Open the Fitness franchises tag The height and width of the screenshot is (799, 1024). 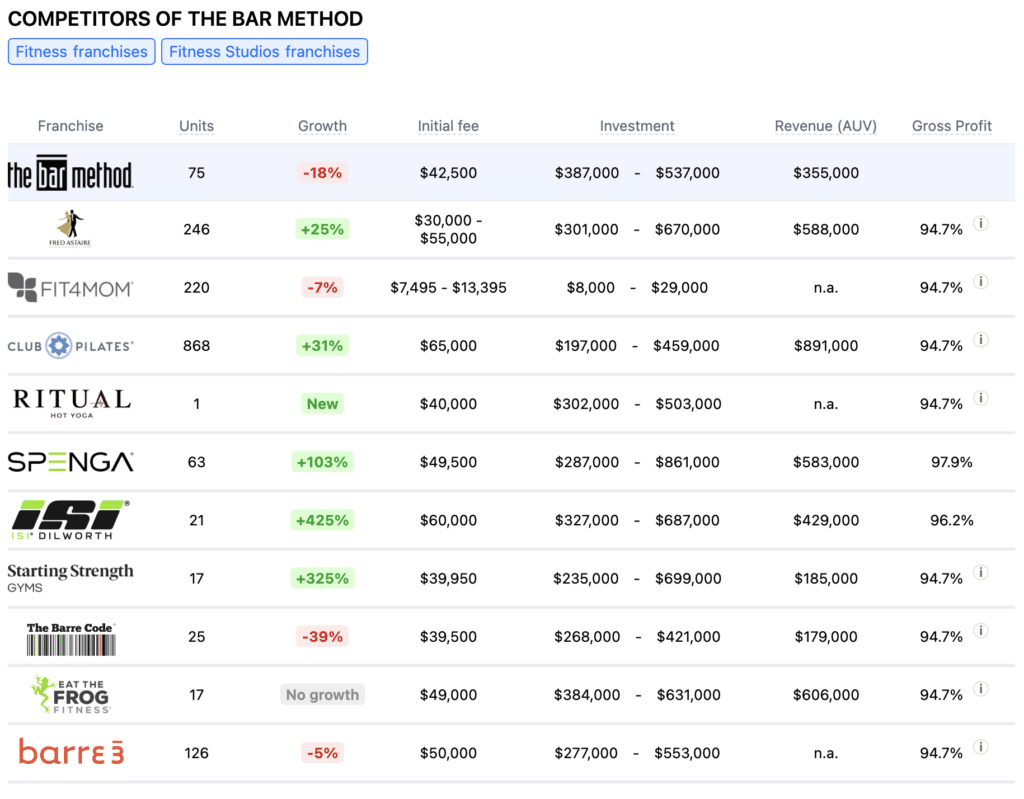tap(82, 52)
